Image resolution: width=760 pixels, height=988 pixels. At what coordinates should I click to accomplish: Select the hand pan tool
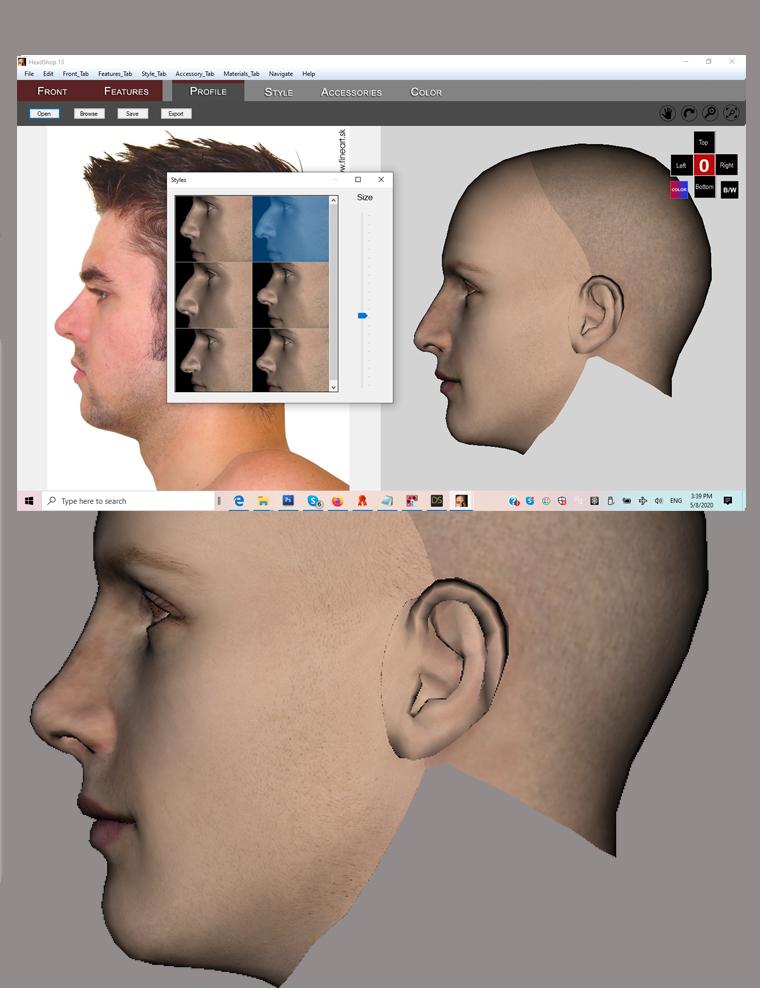[x=667, y=113]
